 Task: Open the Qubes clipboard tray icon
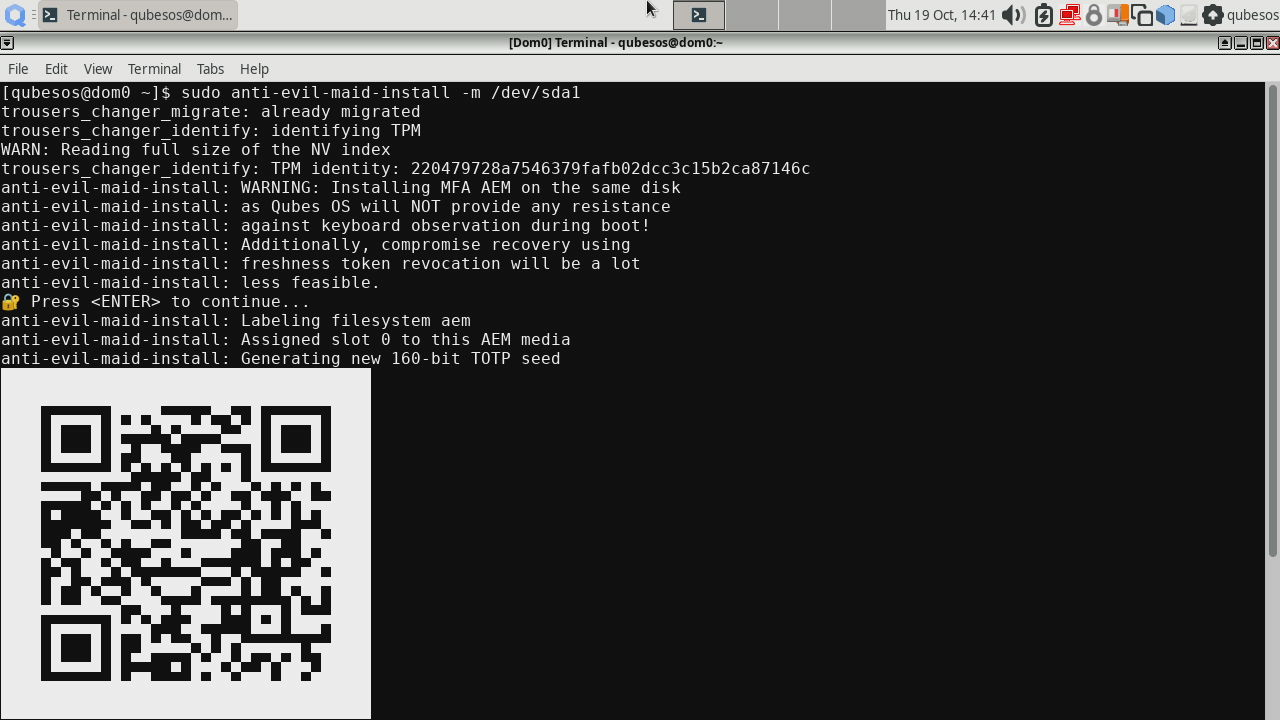(x=1141, y=15)
